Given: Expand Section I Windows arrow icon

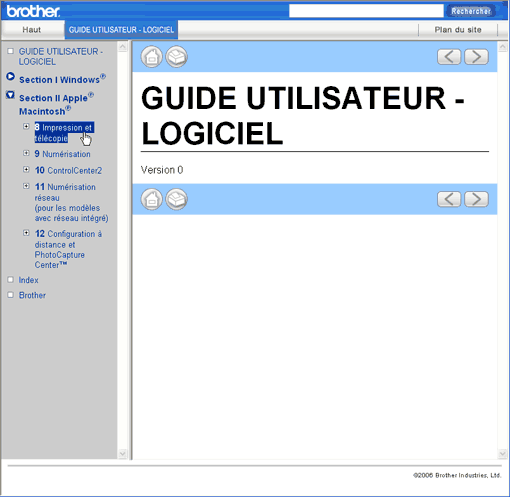Looking at the screenshot, I should click(x=10, y=76).
